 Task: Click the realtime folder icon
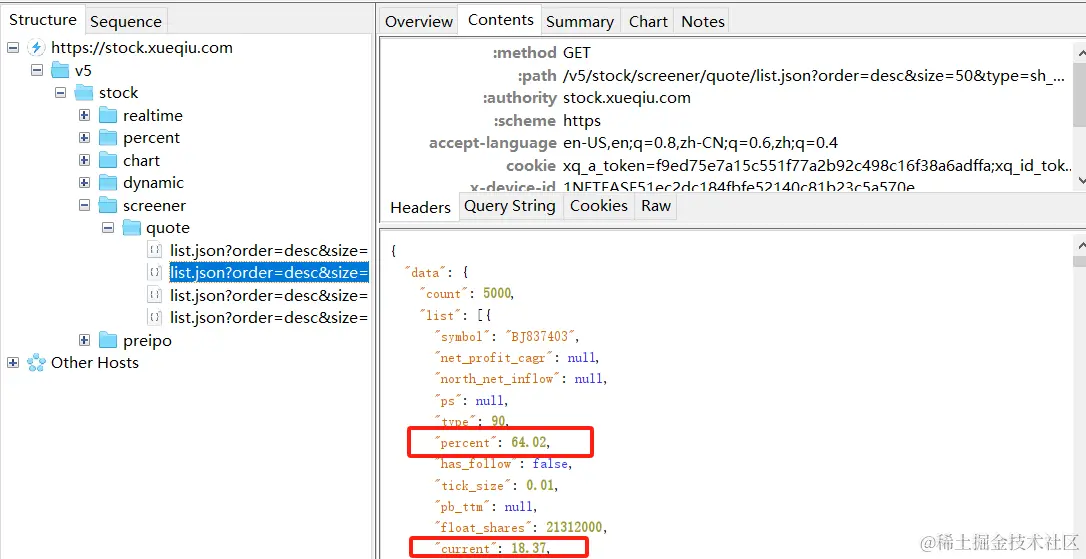pos(108,116)
